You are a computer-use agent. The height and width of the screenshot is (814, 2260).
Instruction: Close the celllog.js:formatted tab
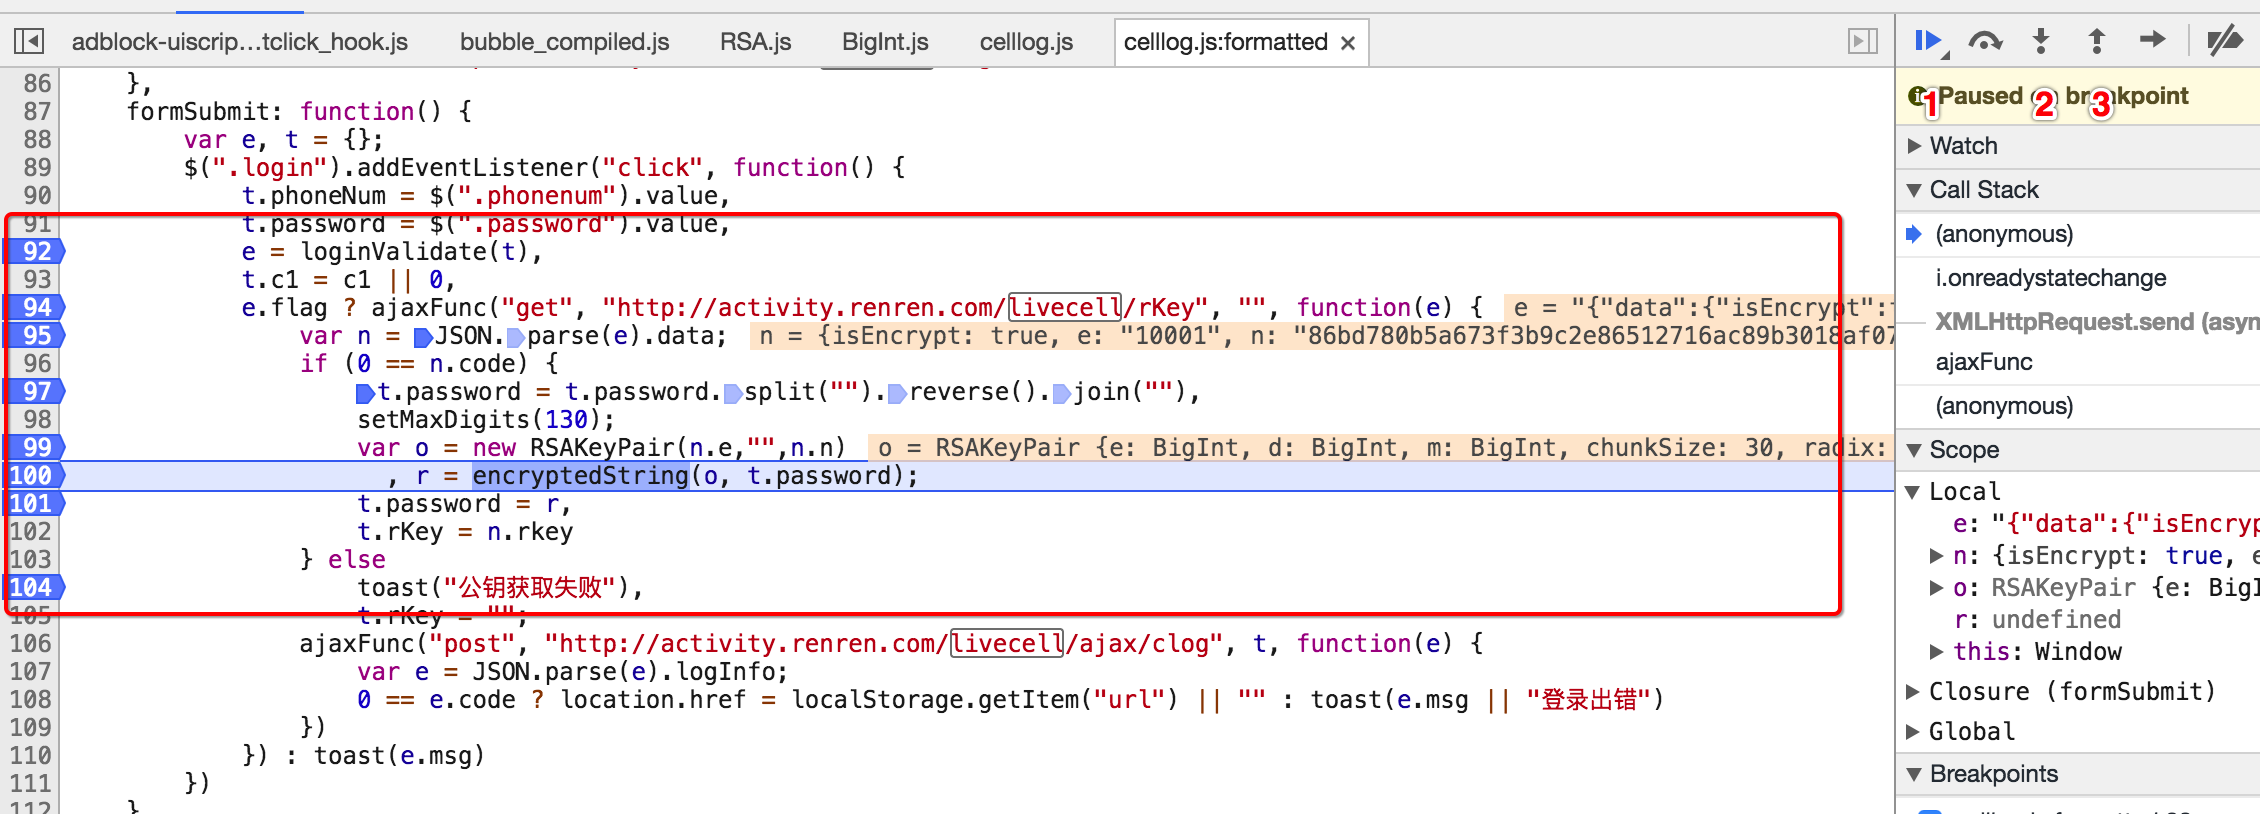(x=1348, y=43)
